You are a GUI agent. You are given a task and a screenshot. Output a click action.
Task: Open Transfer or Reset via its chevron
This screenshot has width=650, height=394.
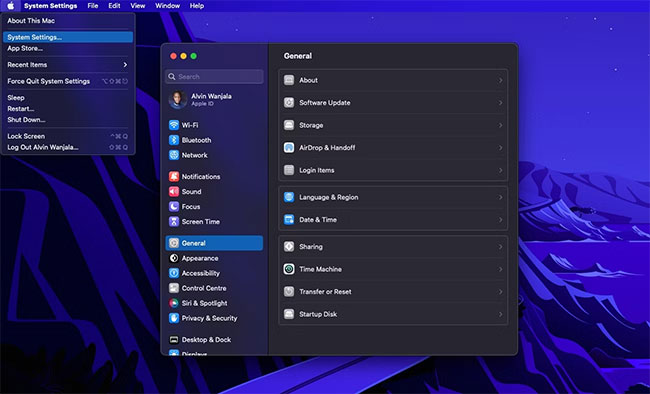[500, 292]
